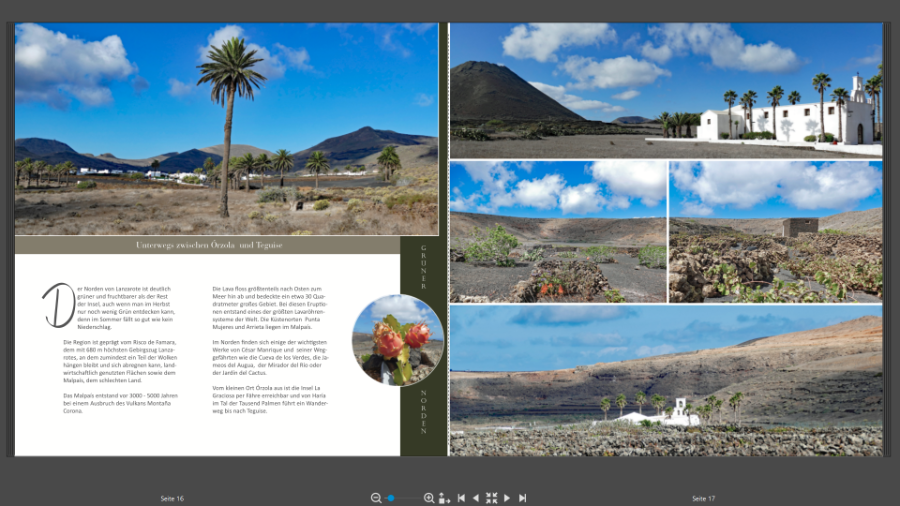Select the white church panorama photo
Viewport: 900px width, 506px height.
(x=666, y=91)
